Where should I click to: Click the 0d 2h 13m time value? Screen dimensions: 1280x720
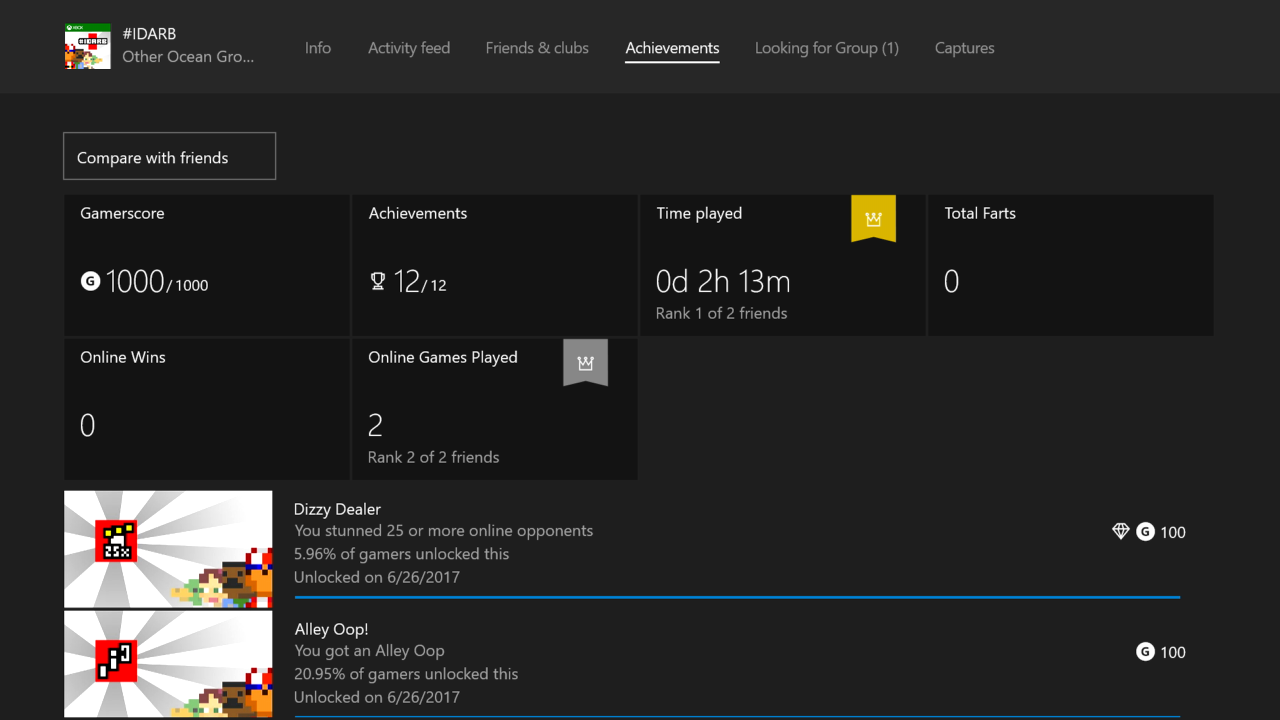[x=723, y=282]
